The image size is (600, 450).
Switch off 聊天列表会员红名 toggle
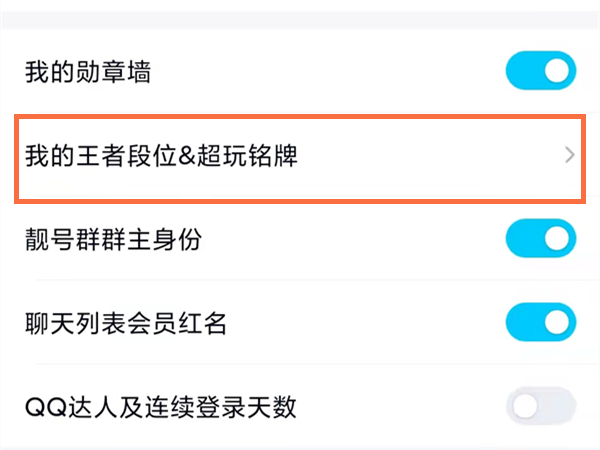click(x=541, y=323)
